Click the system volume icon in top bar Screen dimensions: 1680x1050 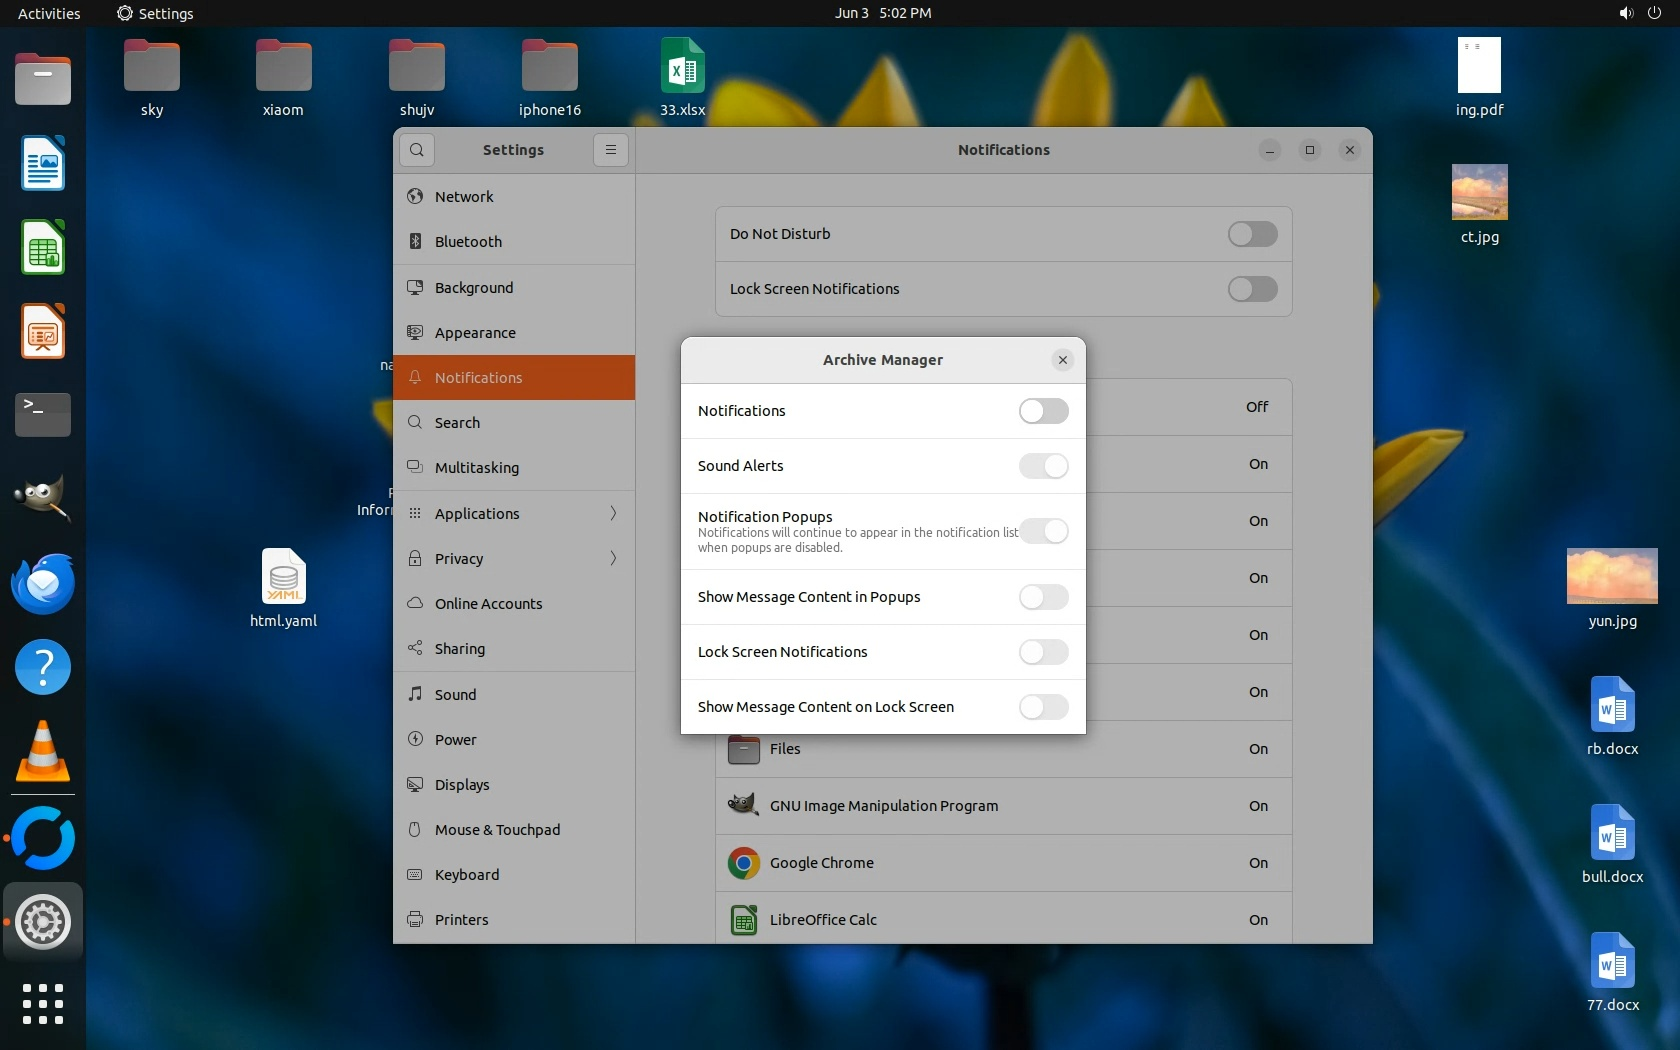1625,13
